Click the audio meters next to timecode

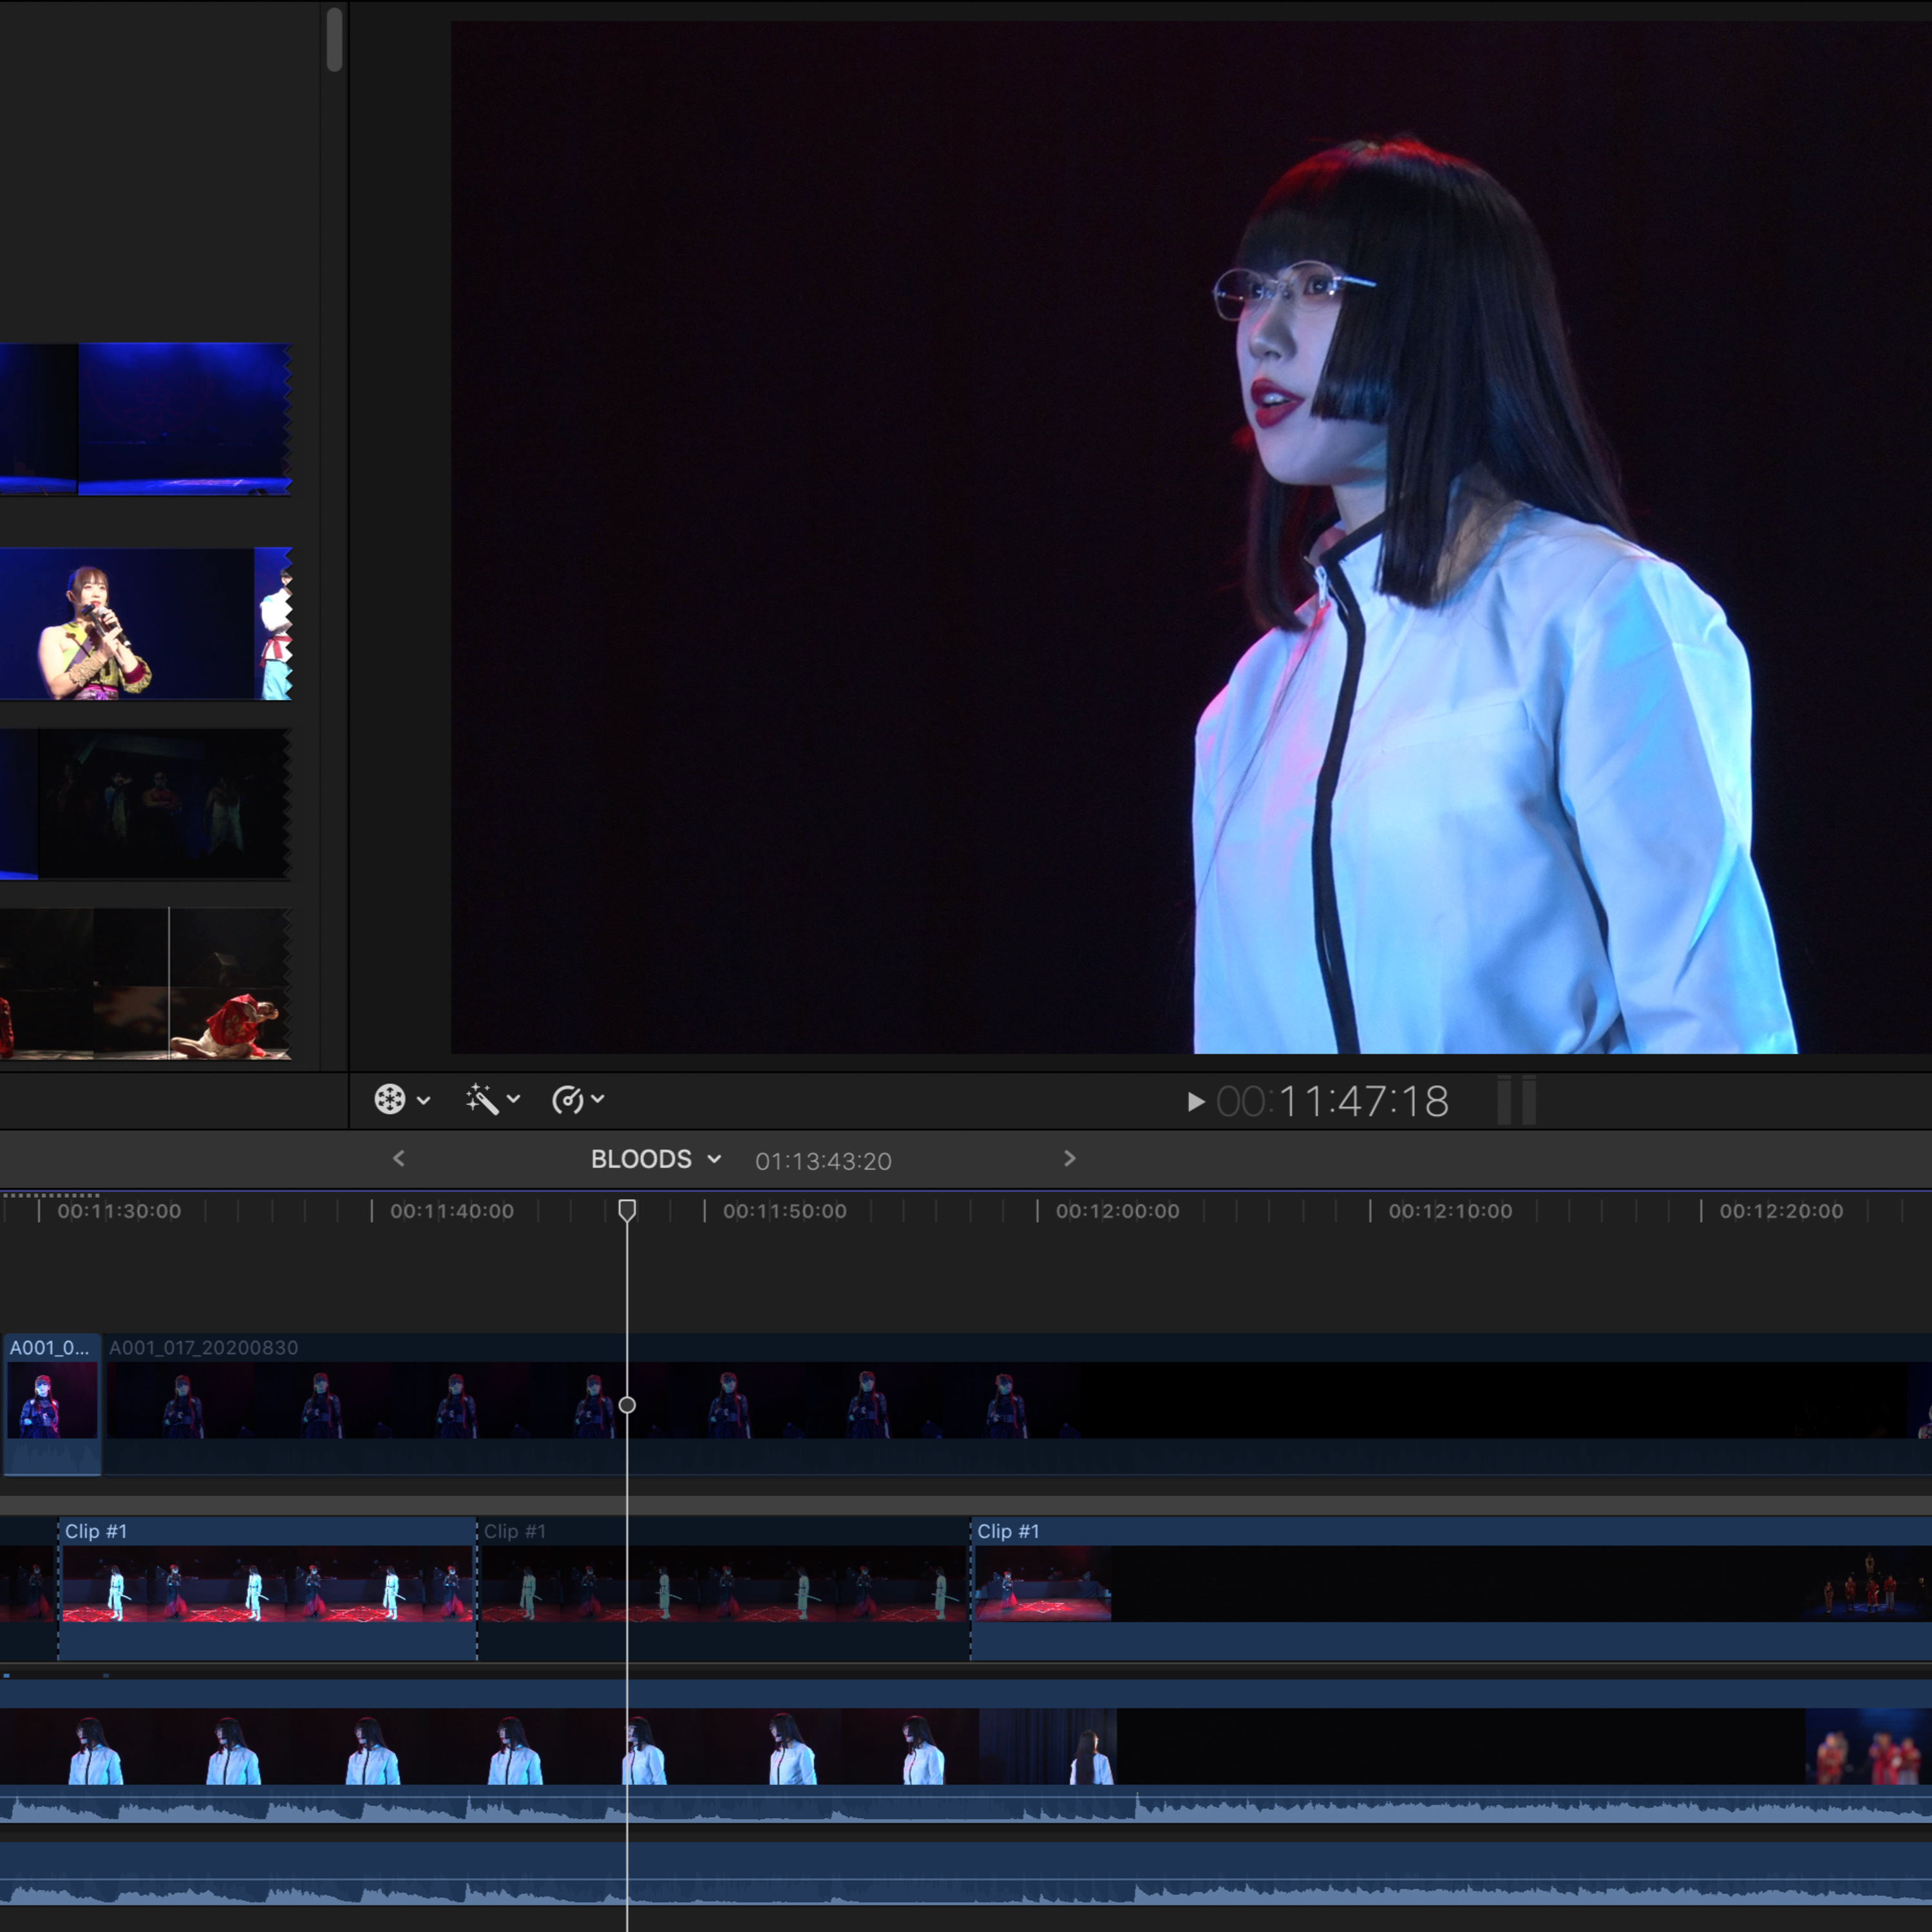[x=1516, y=1101]
